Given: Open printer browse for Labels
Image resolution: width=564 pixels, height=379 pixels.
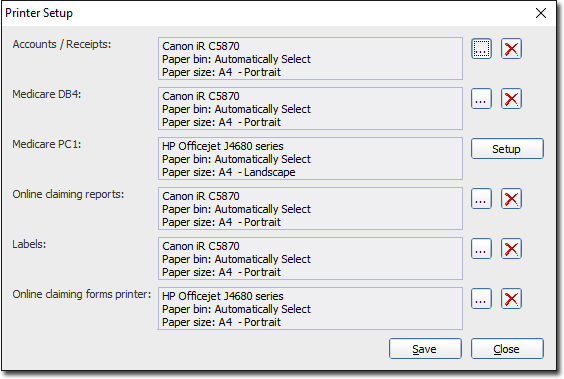Looking at the screenshot, I should tap(481, 248).
